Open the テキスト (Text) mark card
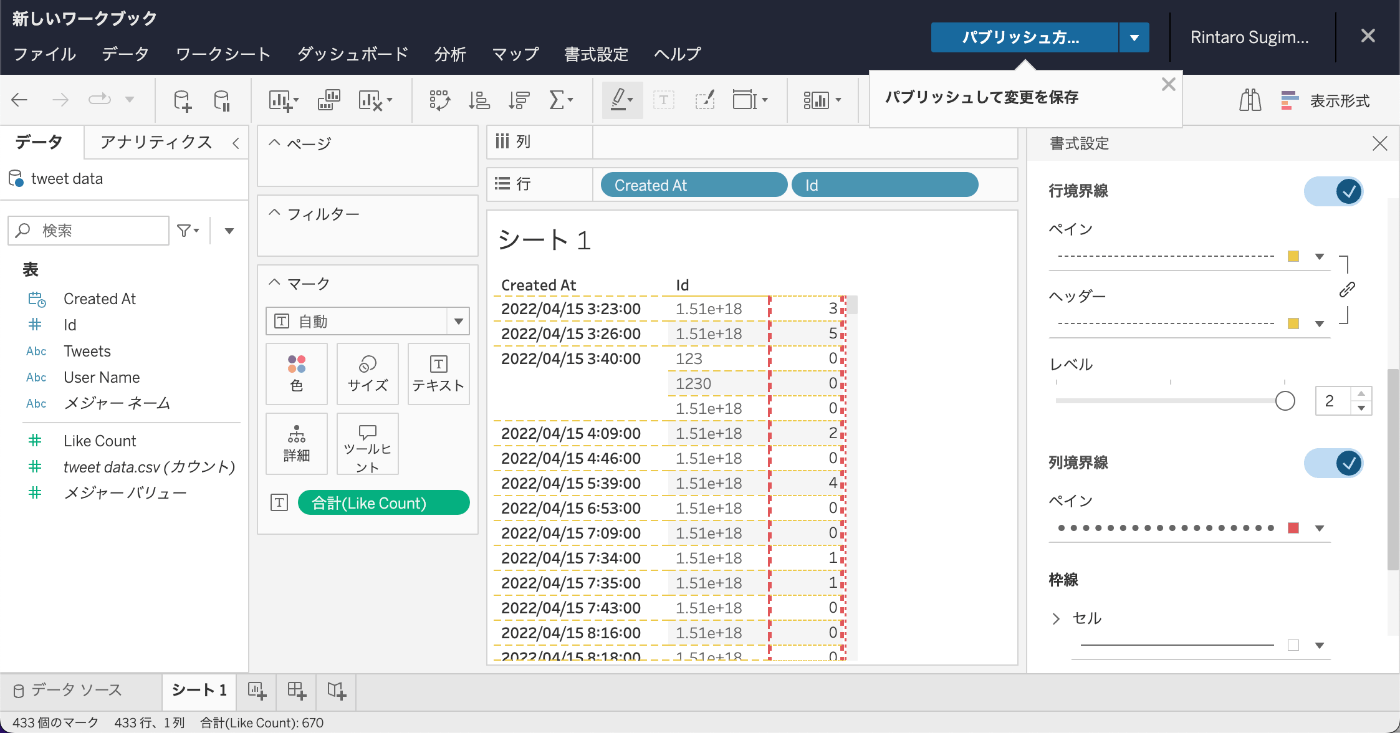This screenshot has width=1400, height=733. (x=438, y=374)
